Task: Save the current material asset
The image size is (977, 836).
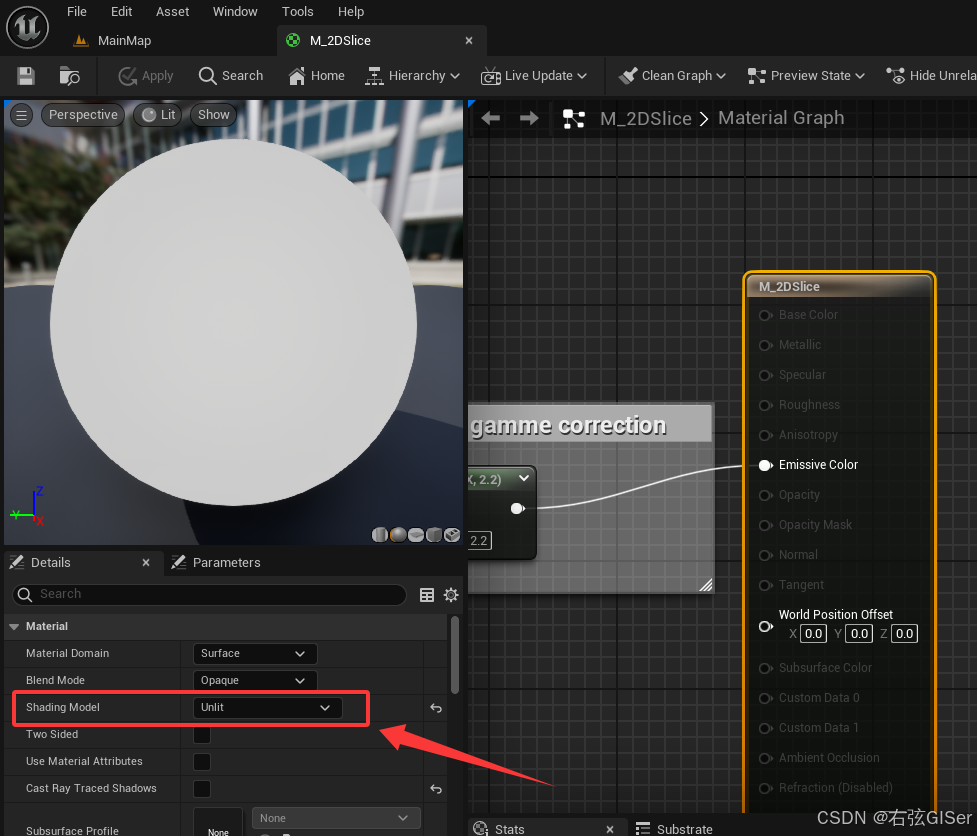Action: click(x=26, y=76)
